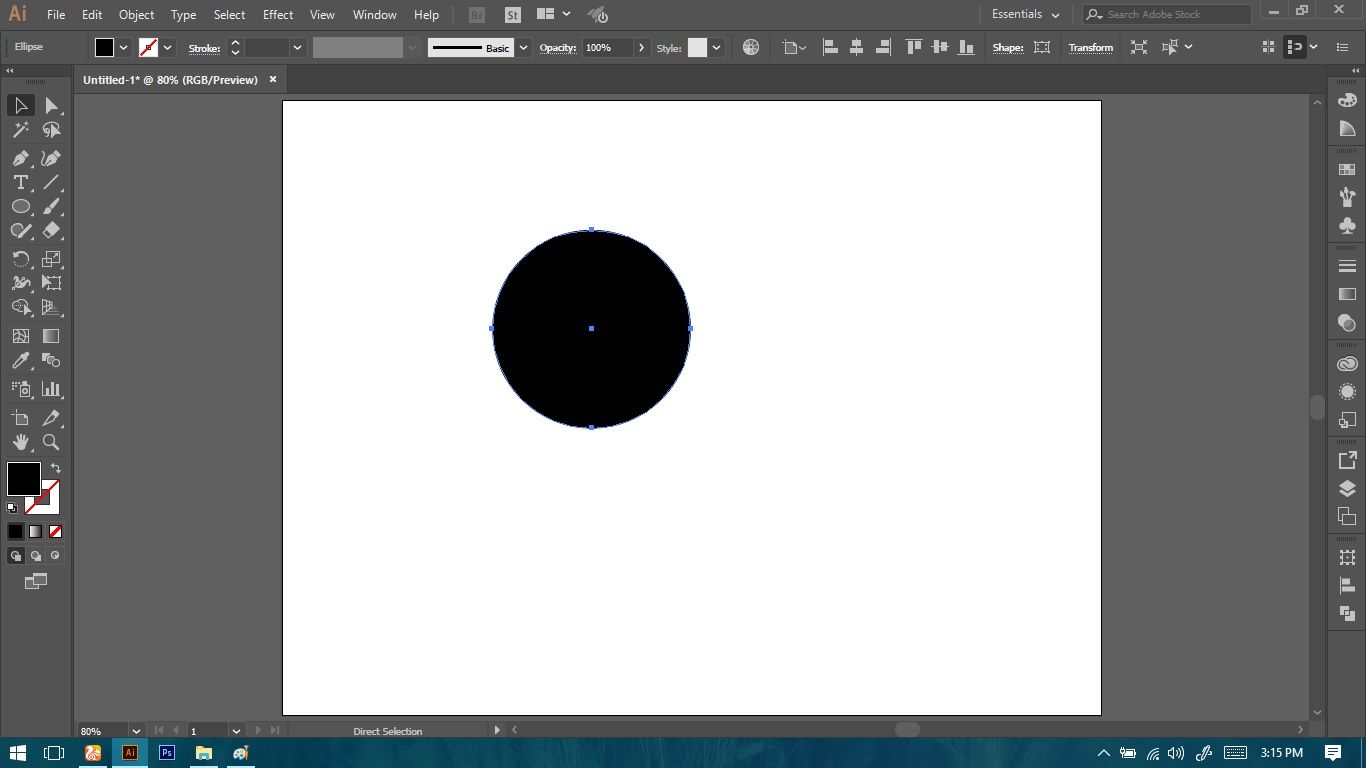Reset to default fill and stroke
The width and height of the screenshot is (1366, 768).
(x=12, y=508)
